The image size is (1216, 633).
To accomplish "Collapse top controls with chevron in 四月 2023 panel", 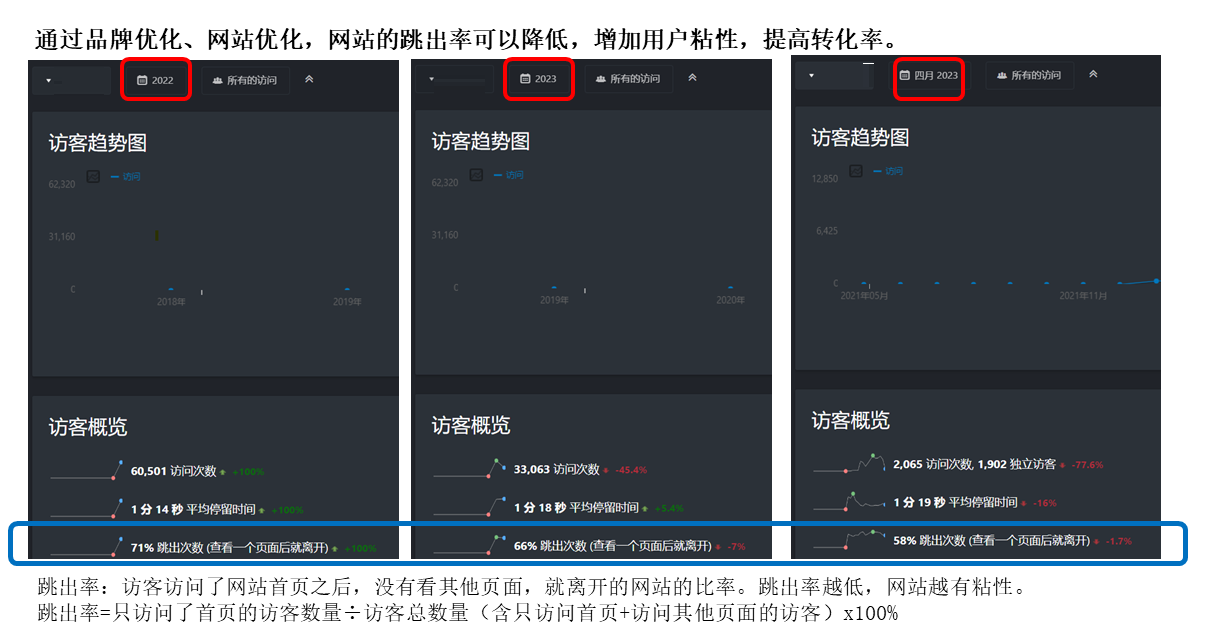I will pos(1093,74).
